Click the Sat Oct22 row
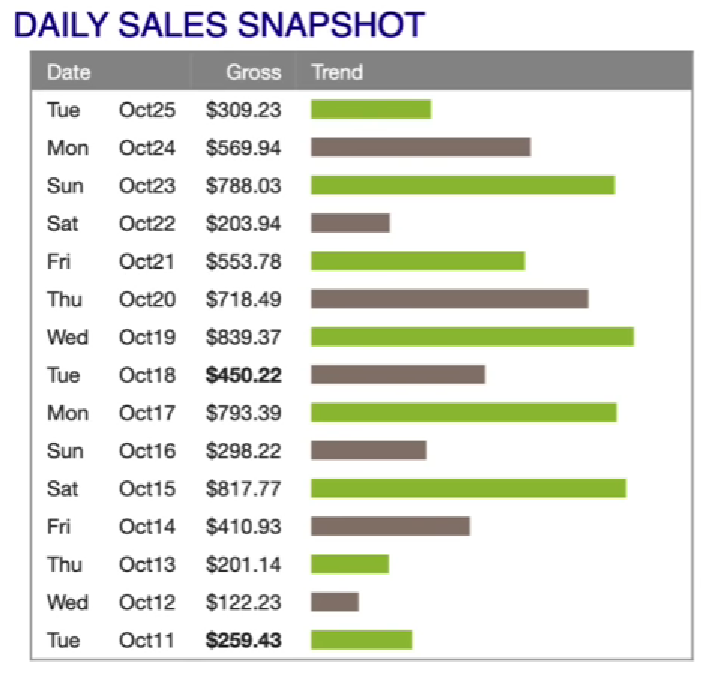This screenshot has height=693, width=701. pyautogui.click(x=110, y=223)
